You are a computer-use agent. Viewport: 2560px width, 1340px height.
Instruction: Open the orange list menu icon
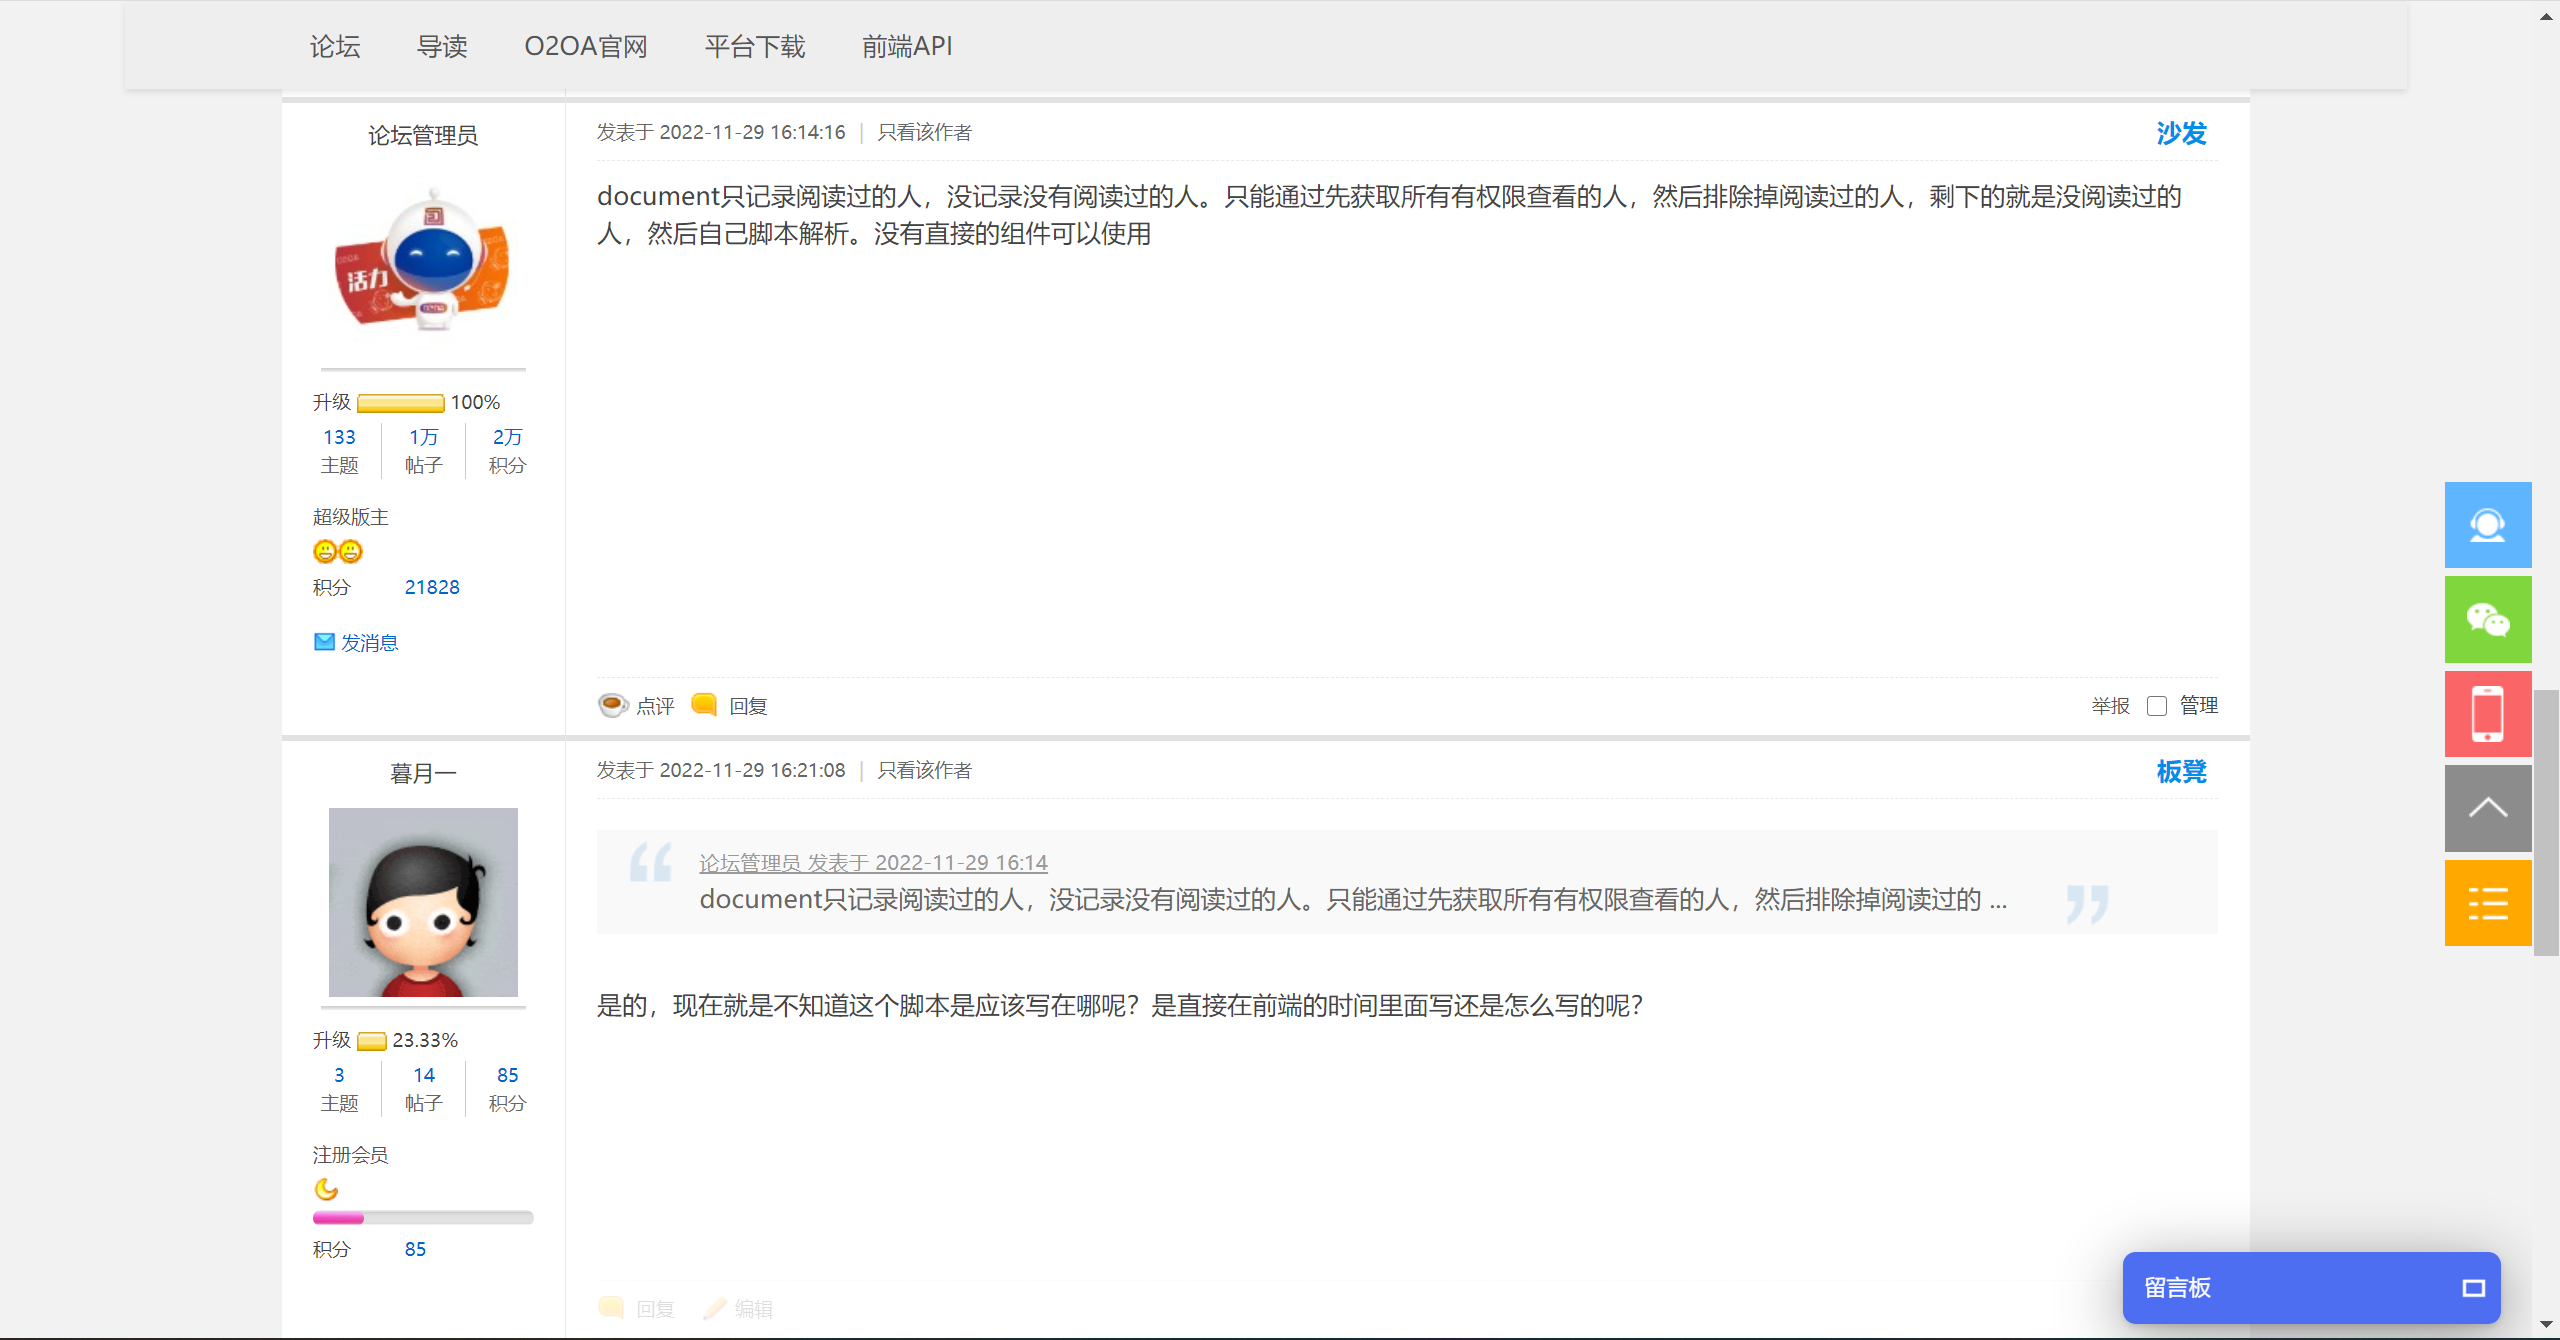pyautogui.click(x=2487, y=903)
